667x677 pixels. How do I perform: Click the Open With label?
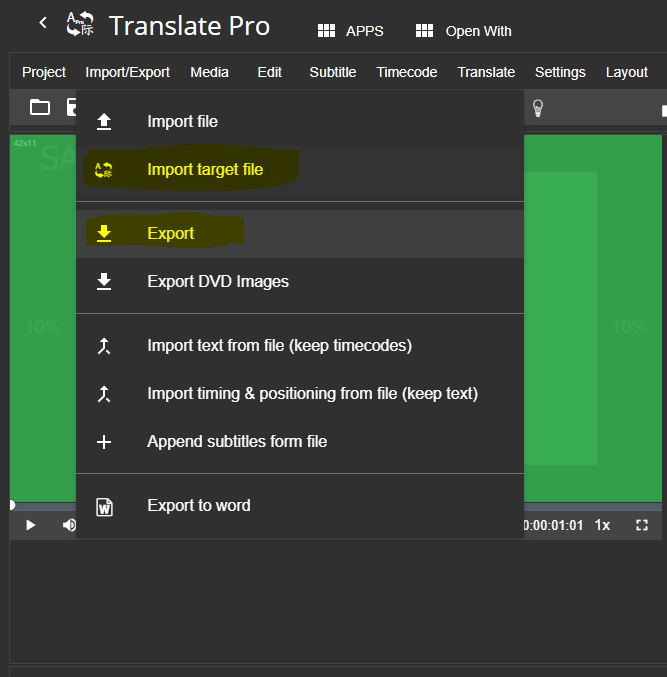pyautogui.click(x=478, y=31)
